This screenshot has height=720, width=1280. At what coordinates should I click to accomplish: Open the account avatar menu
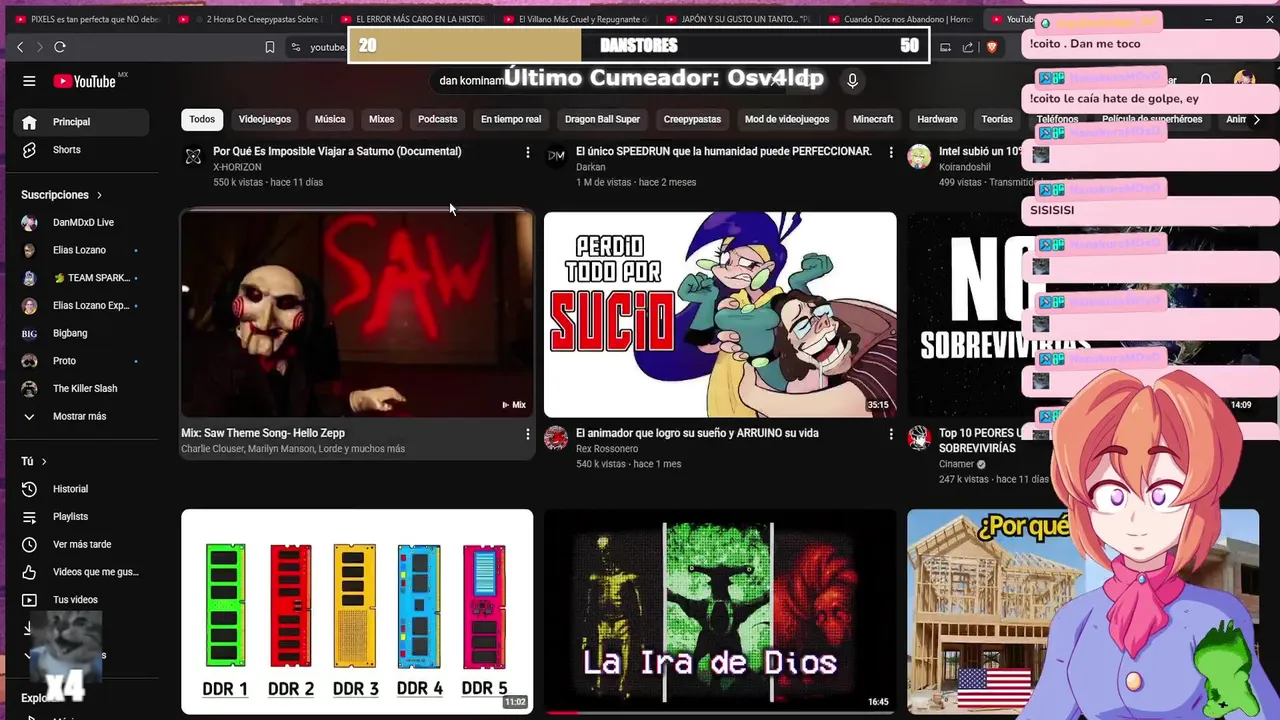pyautogui.click(x=1244, y=81)
